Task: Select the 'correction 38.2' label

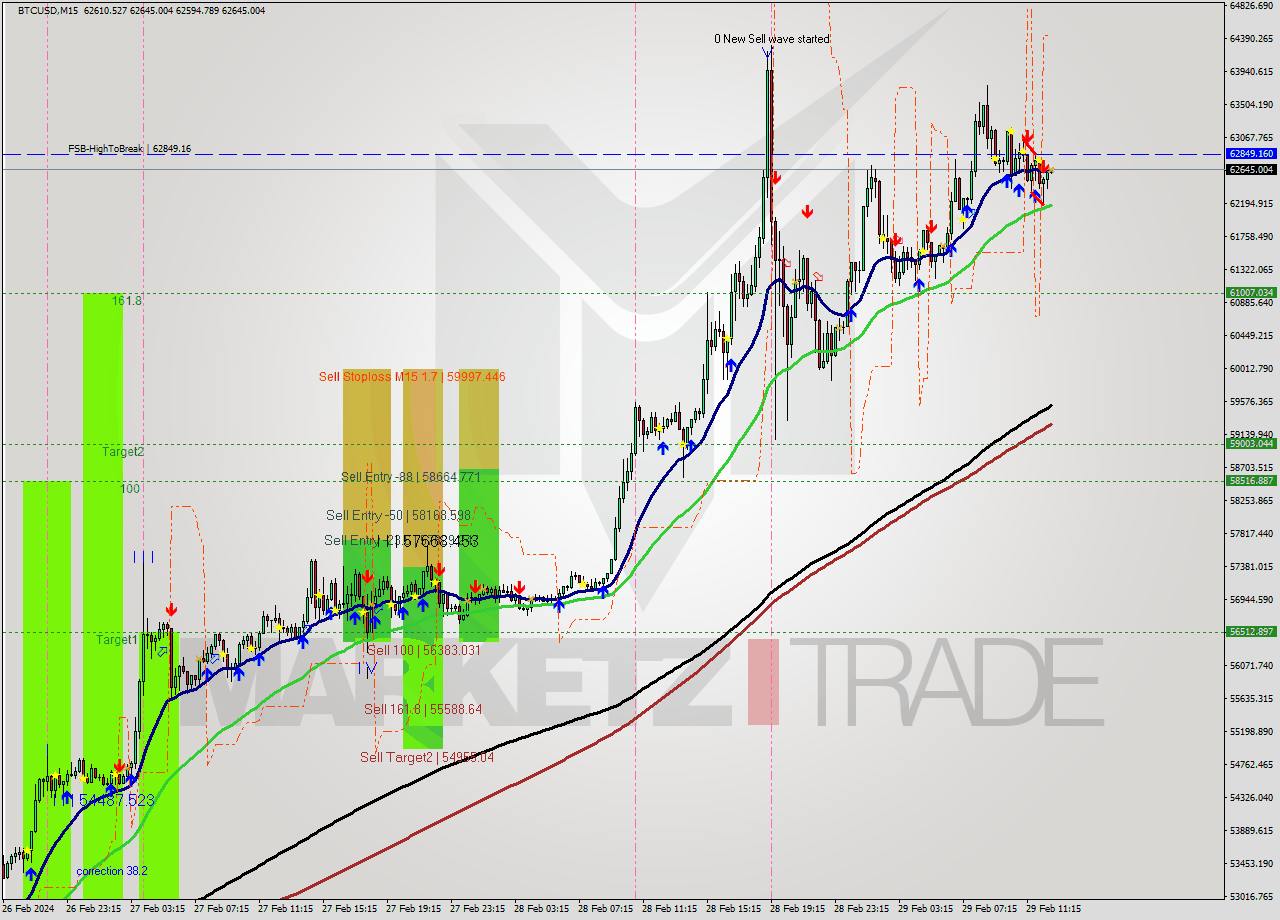Action: click(112, 871)
